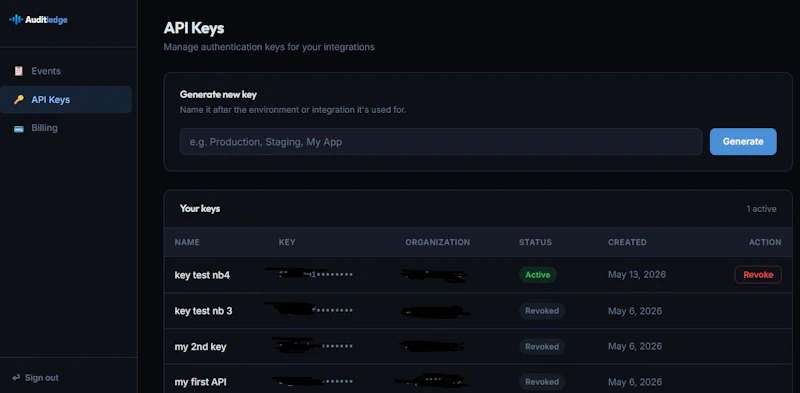Select the my first API name
Screen dimensions: 800x393
[x=201, y=382]
